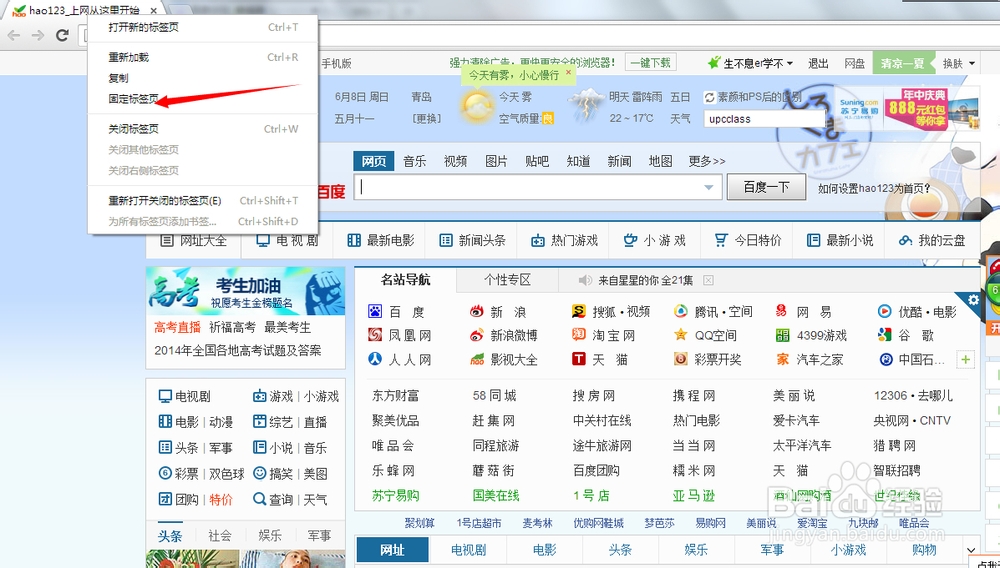Open the 今日特价 navigation link
The image size is (1000, 568).
pyautogui.click(x=747, y=240)
